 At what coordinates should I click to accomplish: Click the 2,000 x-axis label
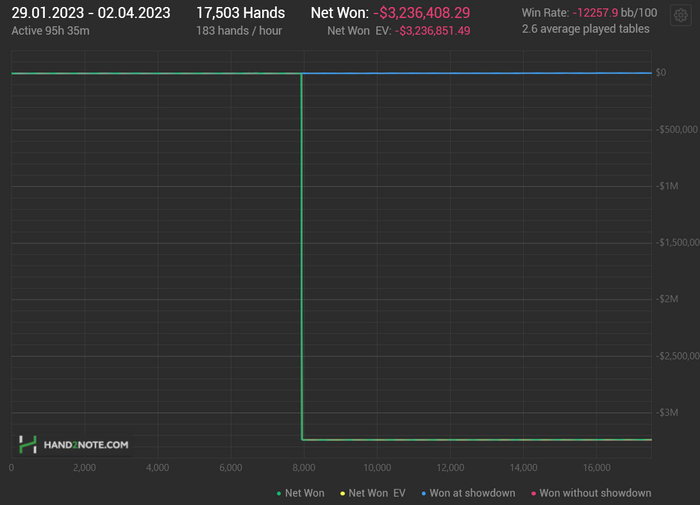click(x=84, y=467)
